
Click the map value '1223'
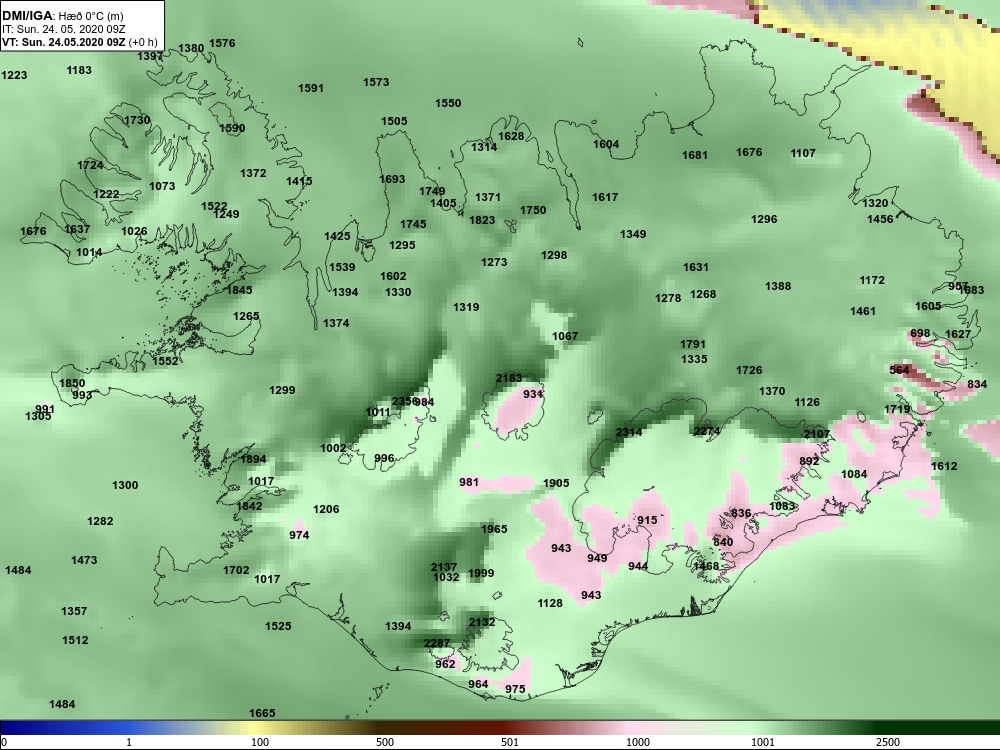tap(14, 75)
